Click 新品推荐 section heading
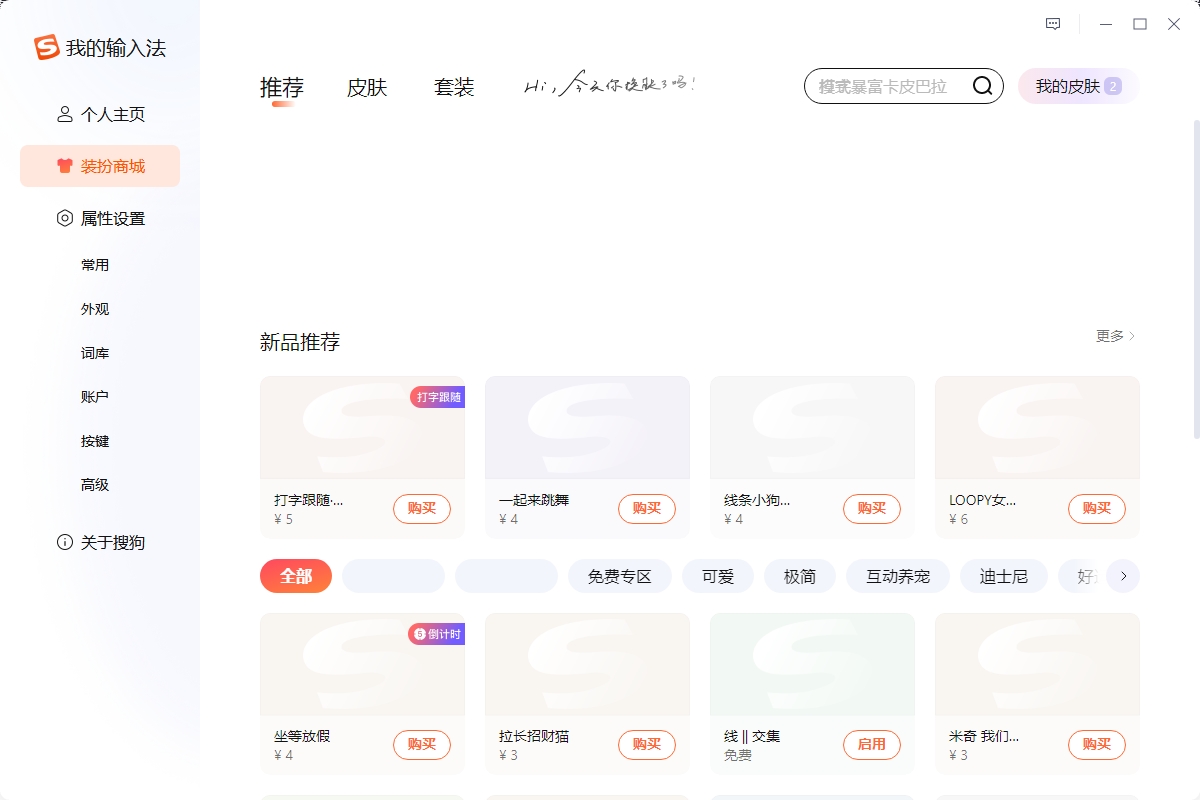 coord(300,342)
